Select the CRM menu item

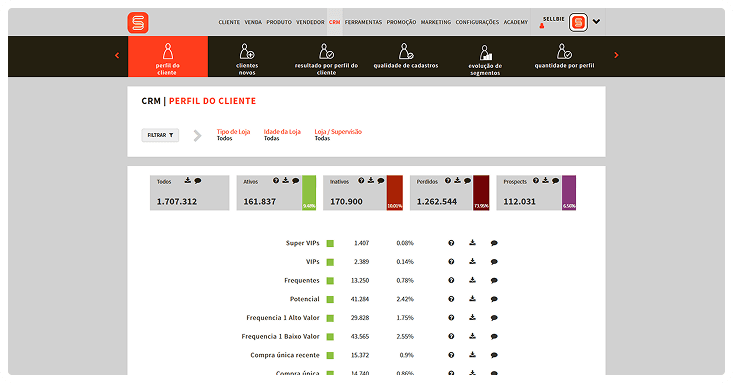[334, 22]
